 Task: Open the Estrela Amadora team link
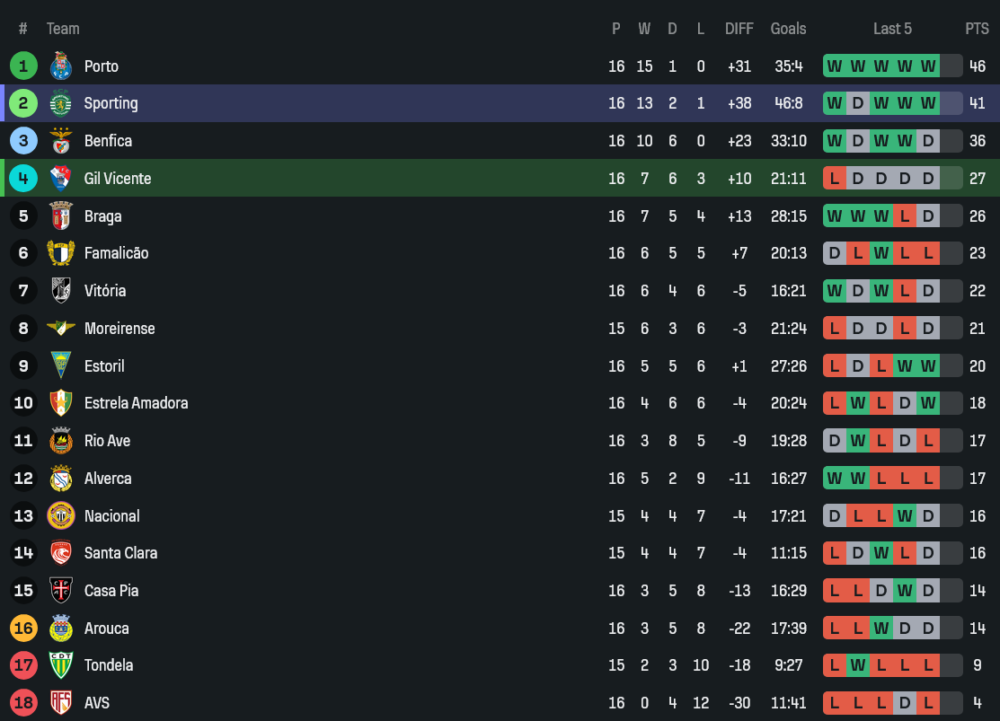pyautogui.click(x=136, y=403)
